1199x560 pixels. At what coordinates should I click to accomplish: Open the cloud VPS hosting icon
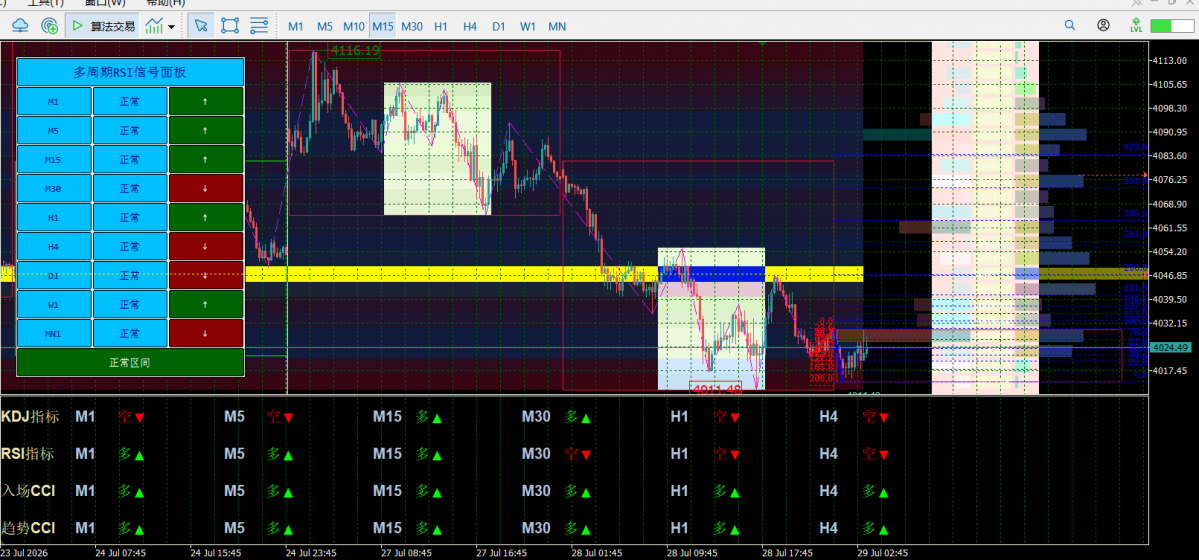(x=21, y=26)
